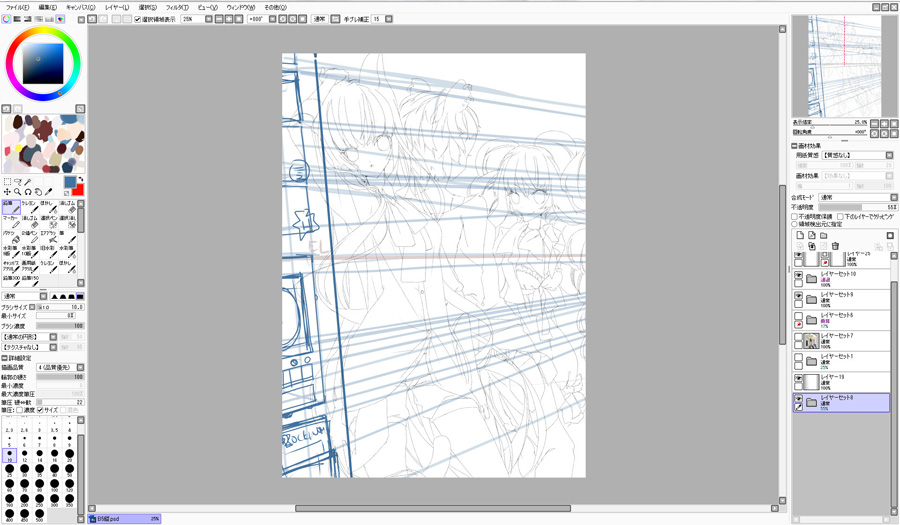
Task: Collapse the 詳細設定 advanced settings section
Action: pyautogui.click(x=5, y=358)
